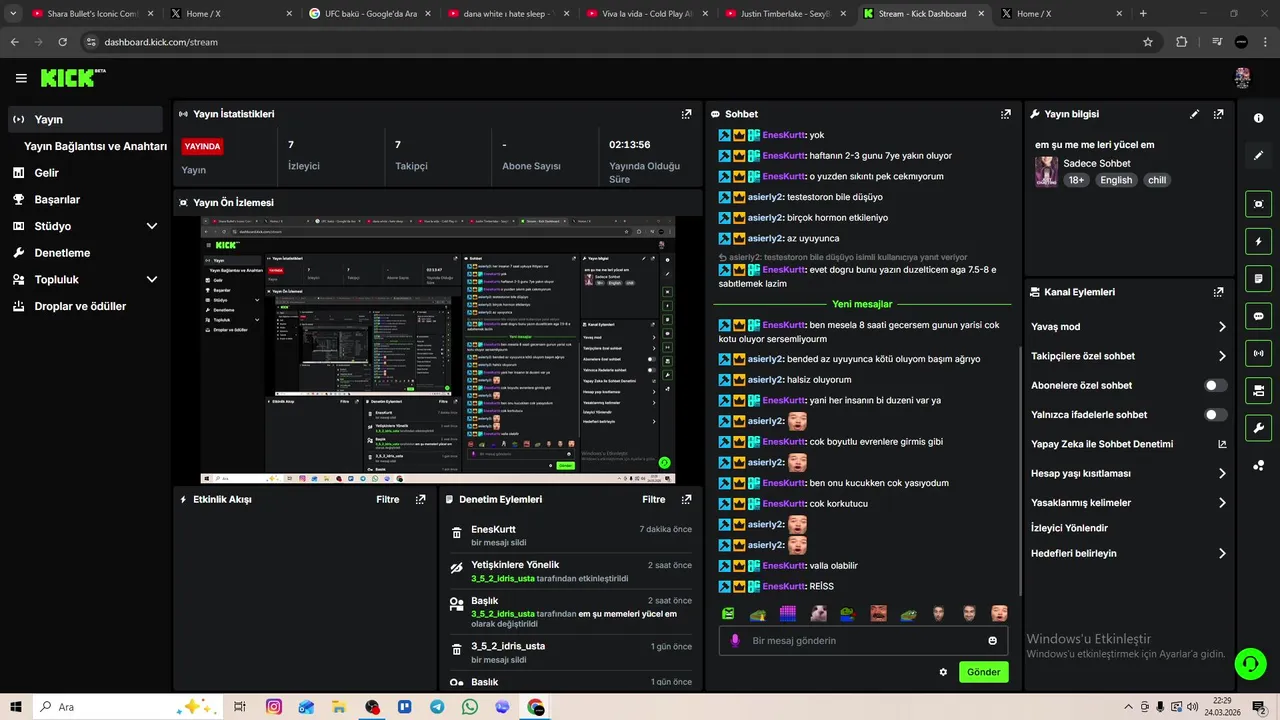Click the English tag in stream info
This screenshot has height=720, width=1280.
pyautogui.click(x=1116, y=180)
